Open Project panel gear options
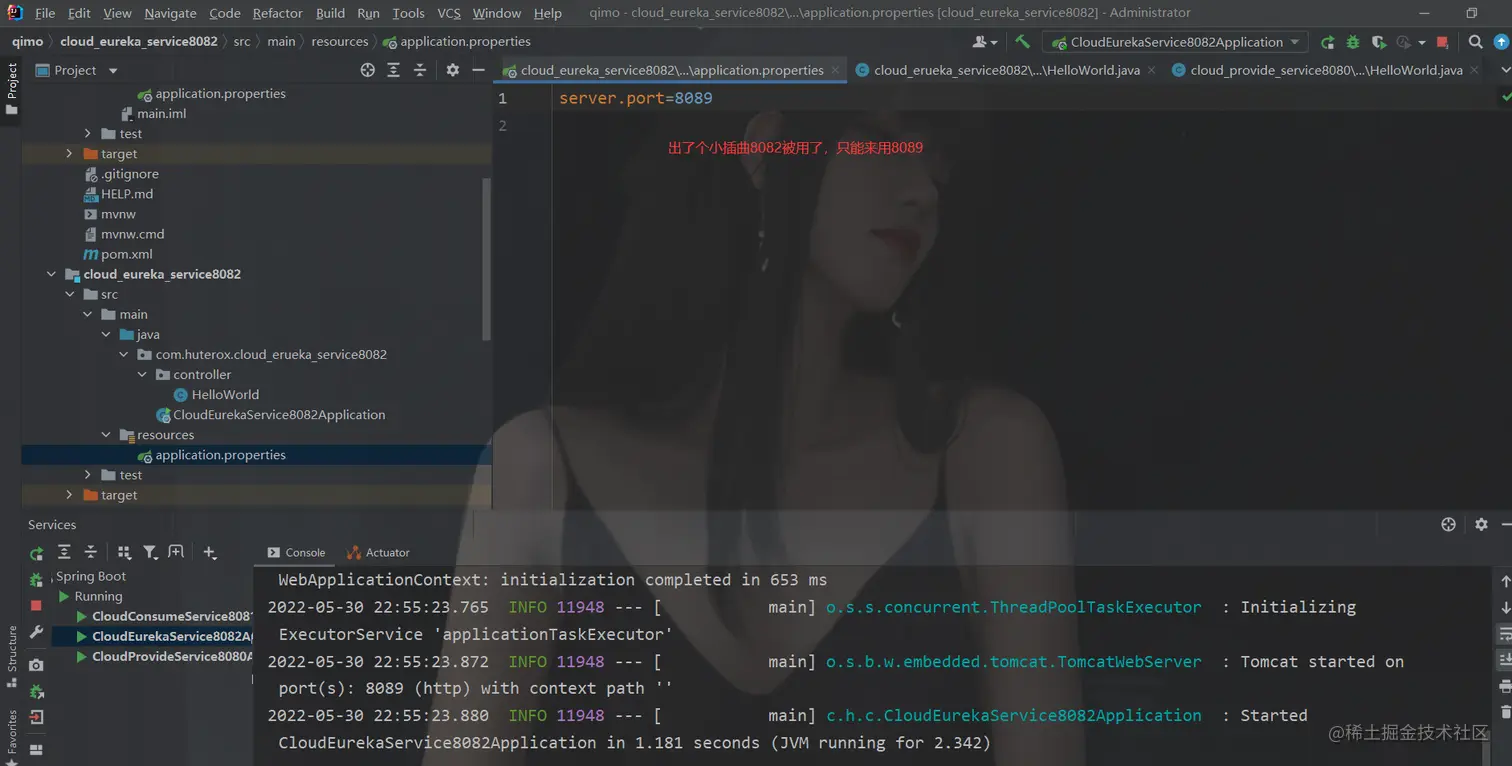This screenshot has width=1512, height=766. (453, 70)
